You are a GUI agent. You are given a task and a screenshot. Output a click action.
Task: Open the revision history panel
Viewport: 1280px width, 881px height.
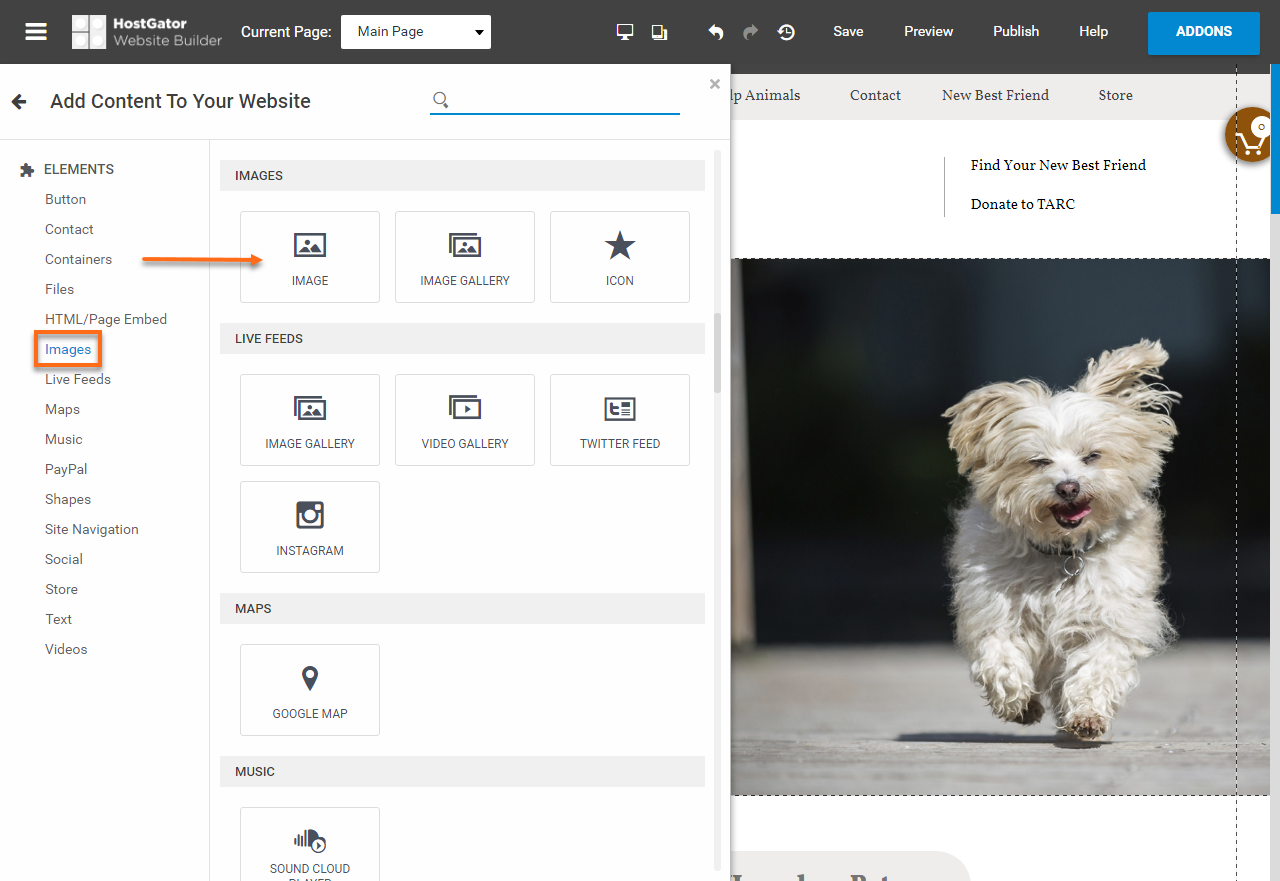click(x=786, y=32)
